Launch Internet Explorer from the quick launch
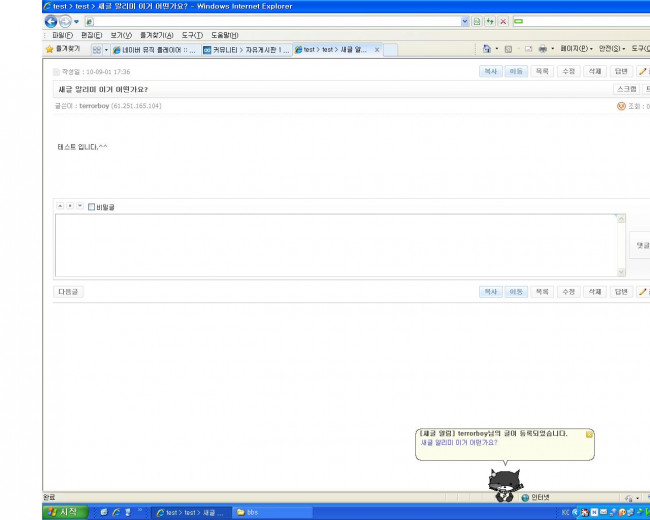 tap(116, 512)
